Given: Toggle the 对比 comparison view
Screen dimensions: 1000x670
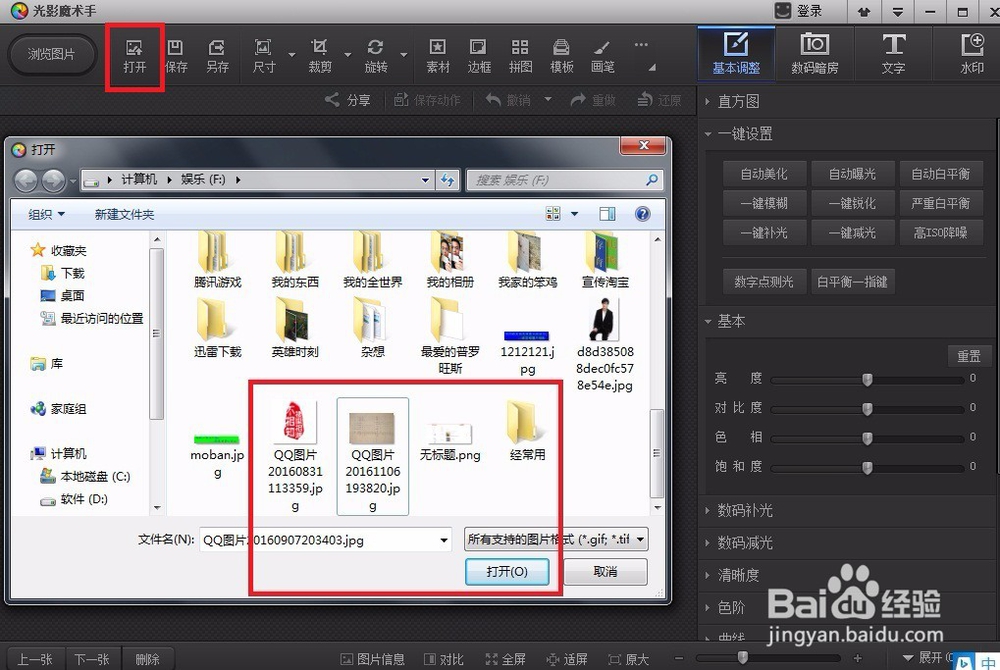Looking at the screenshot, I should (444, 659).
